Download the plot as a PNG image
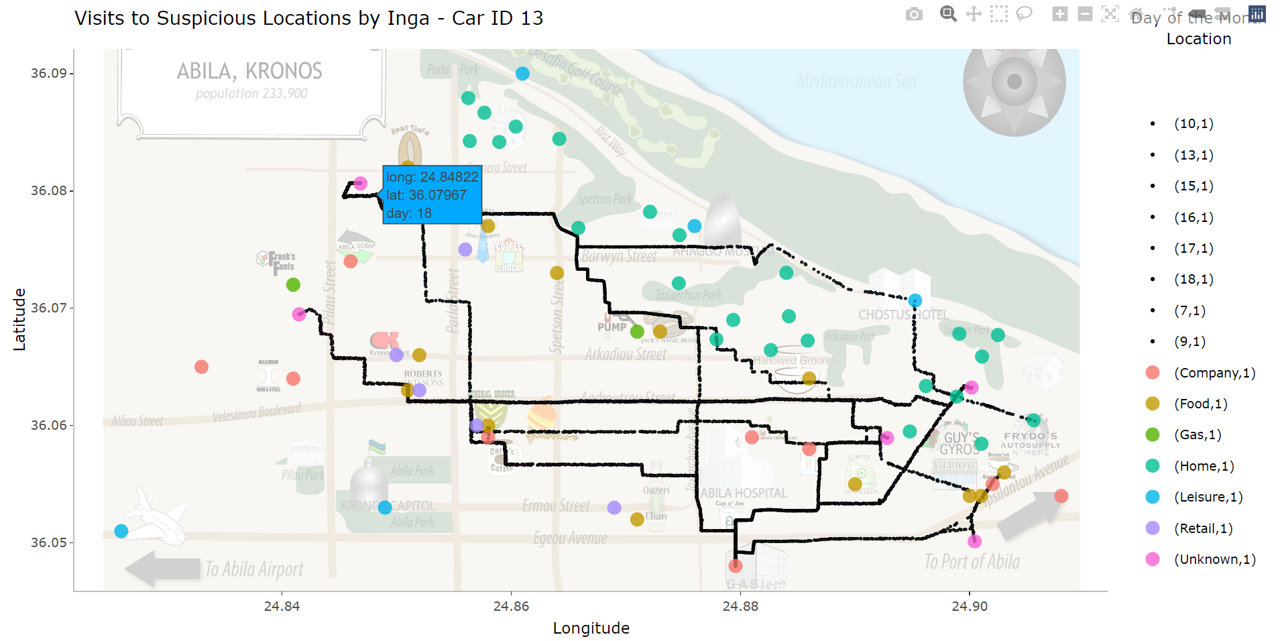Viewport: 1280px width, 641px height. pos(913,15)
